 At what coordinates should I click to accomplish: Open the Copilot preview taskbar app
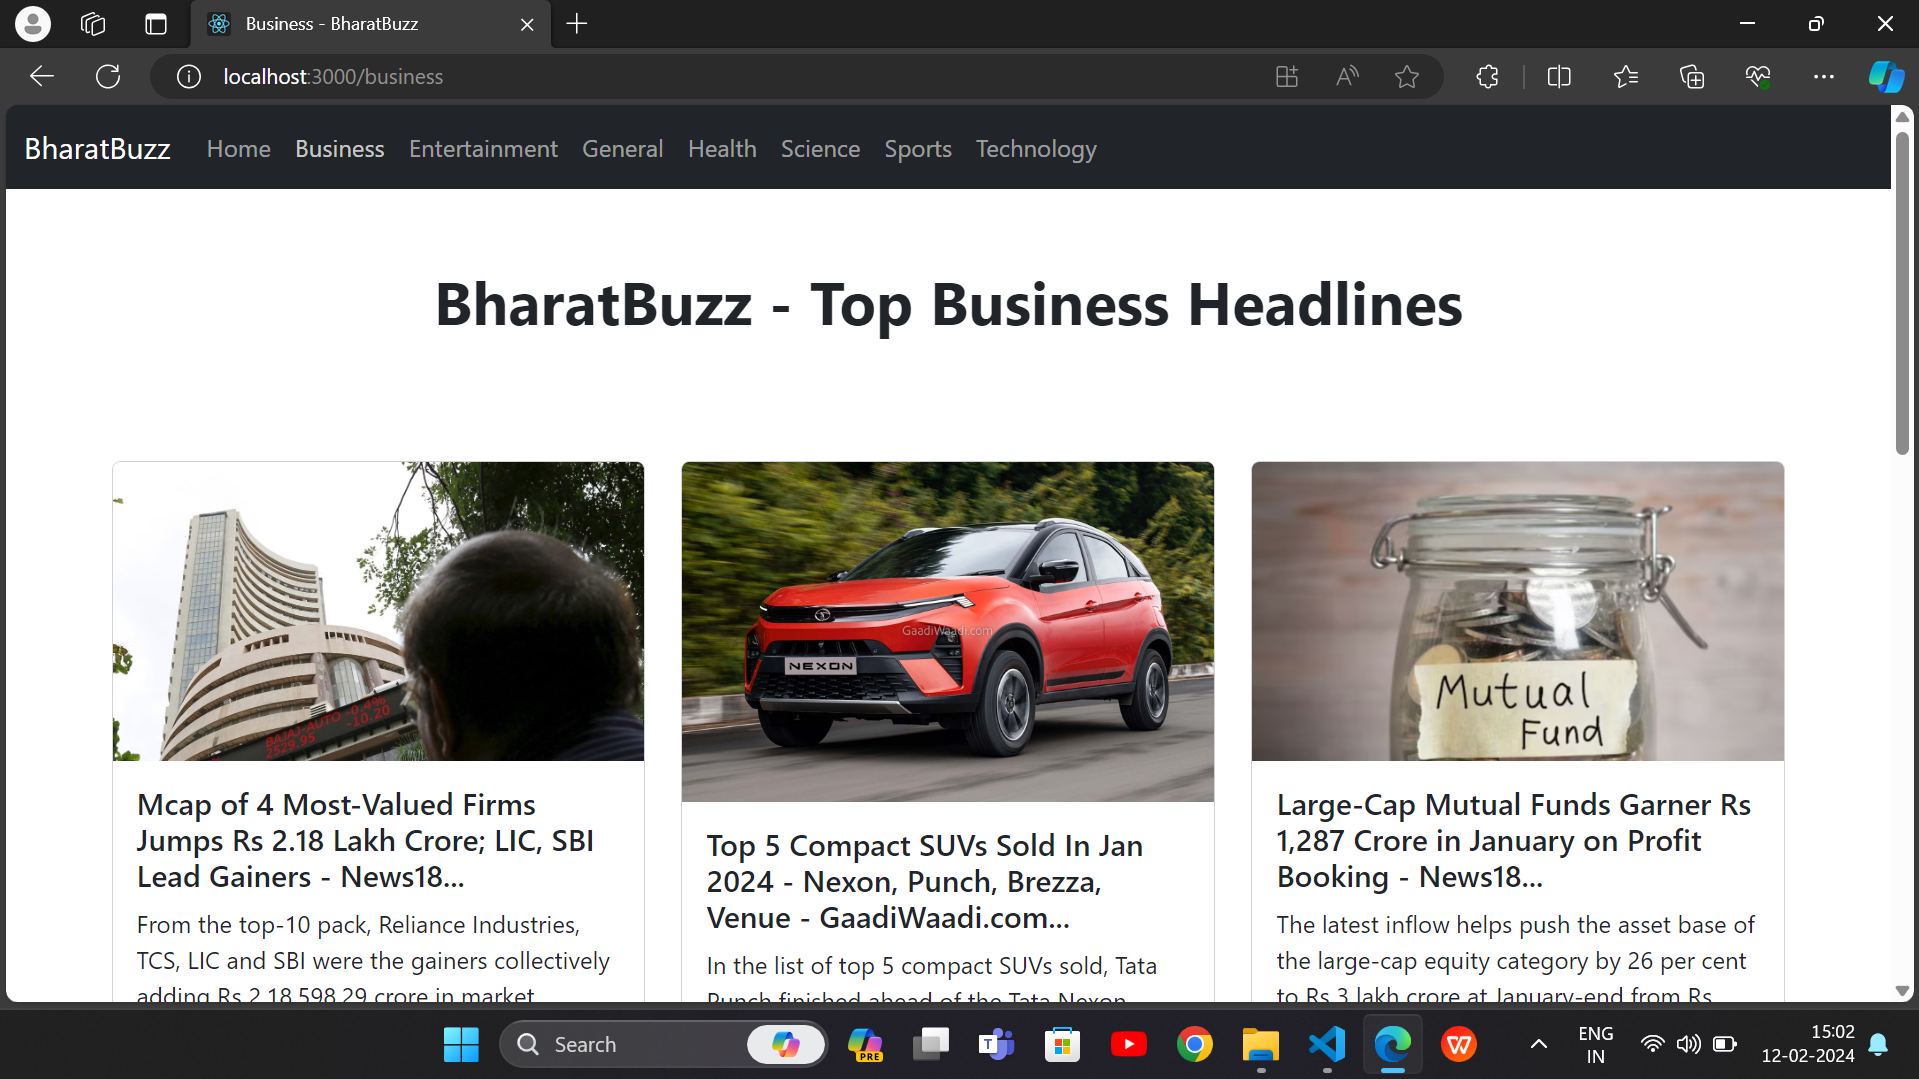(865, 1045)
